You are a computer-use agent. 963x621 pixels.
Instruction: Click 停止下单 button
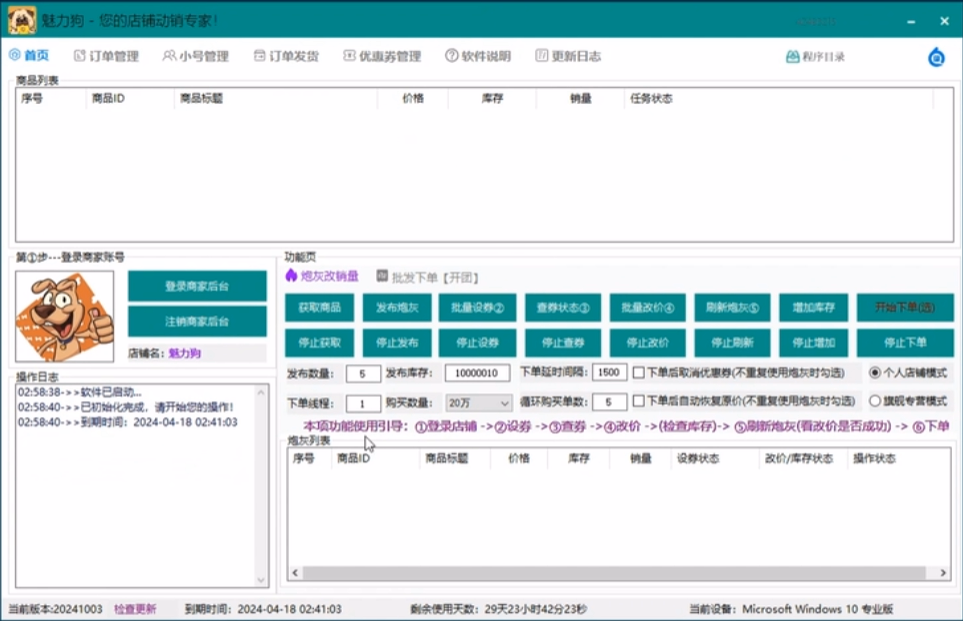coord(905,343)
